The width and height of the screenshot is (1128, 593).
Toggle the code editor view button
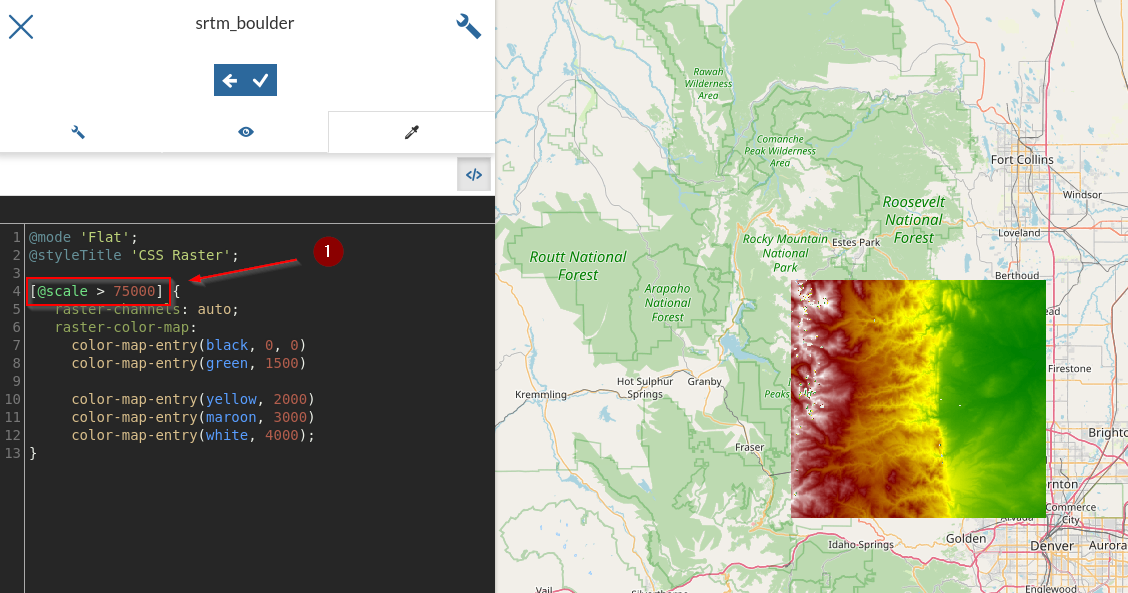(x=474, y=175)
